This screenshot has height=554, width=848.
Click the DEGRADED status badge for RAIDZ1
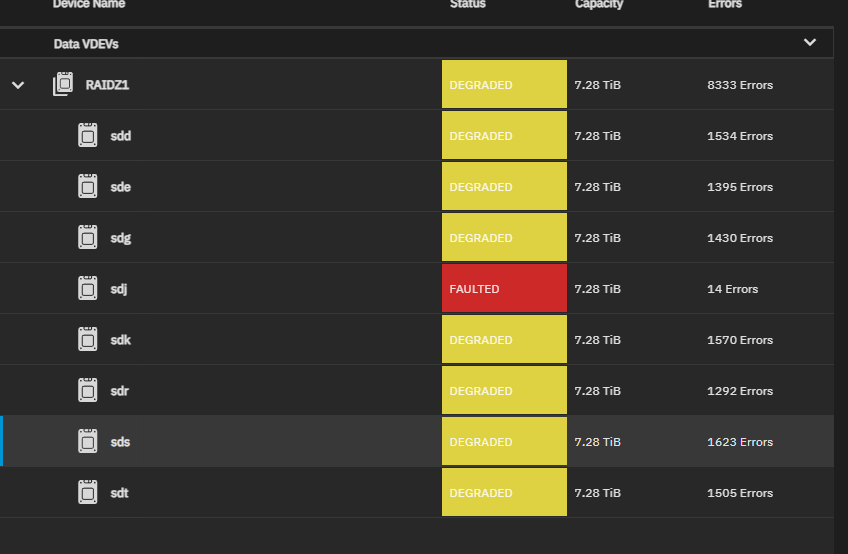504,85
